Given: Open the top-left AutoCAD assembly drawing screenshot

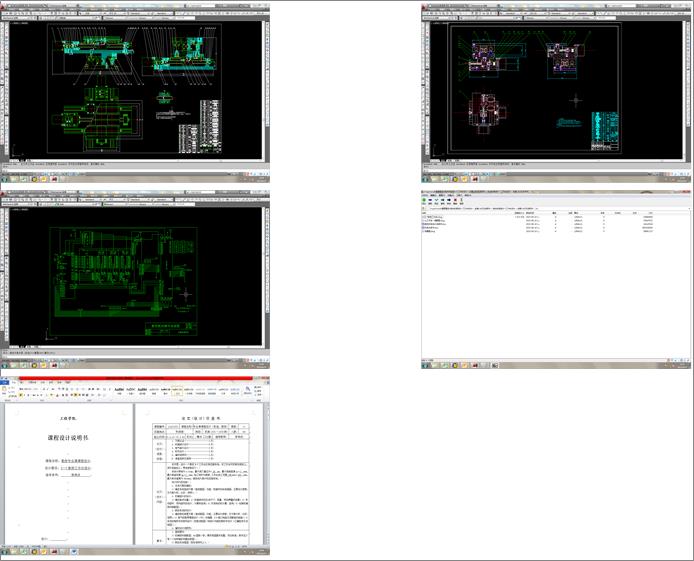Looking at the screenshot, I should coord(135,92).
